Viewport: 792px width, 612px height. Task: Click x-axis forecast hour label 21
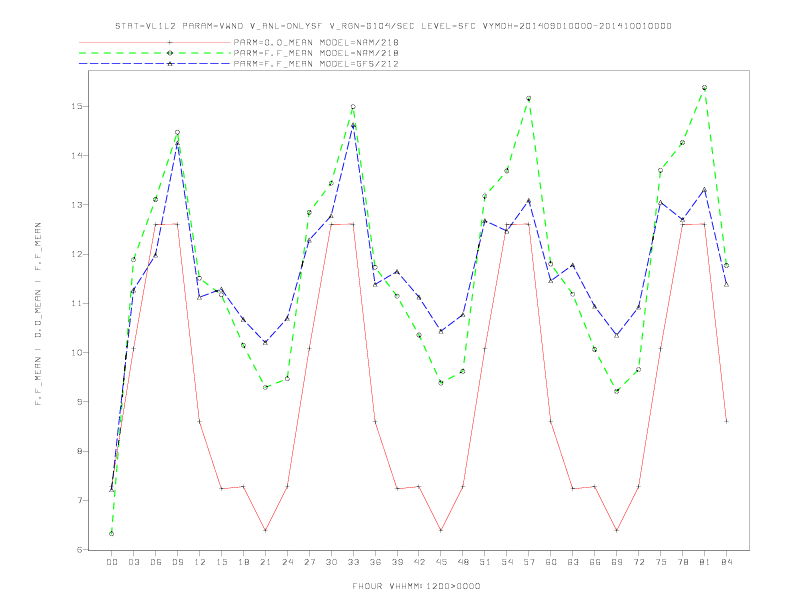pos(265,562)
